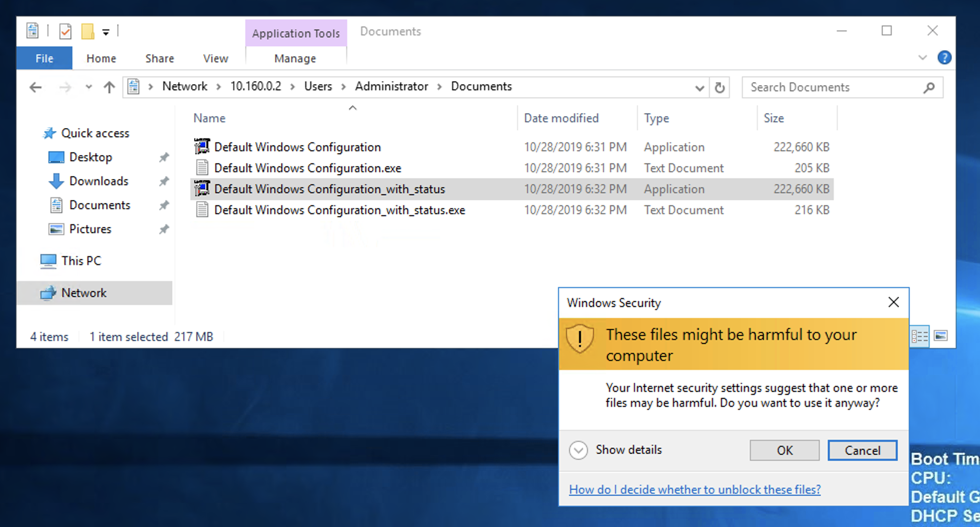Open the Customize Quick Access Toolbar arrow

pyautogui.click(x=106, y=31)
